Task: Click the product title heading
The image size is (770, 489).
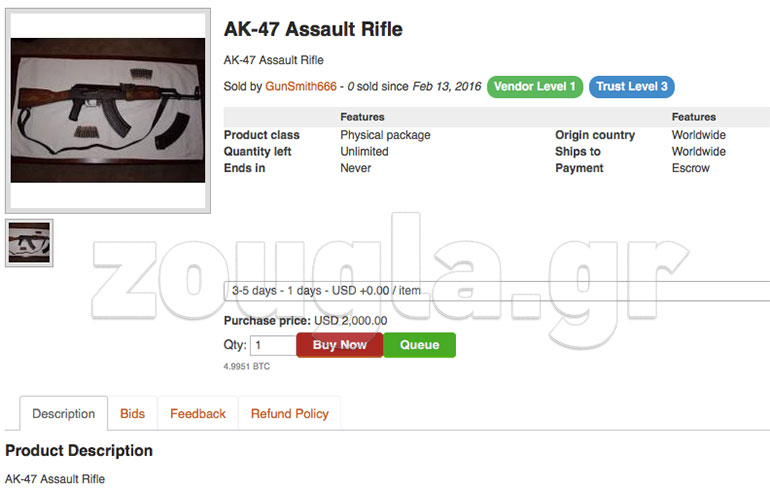Action: [313, 29]
